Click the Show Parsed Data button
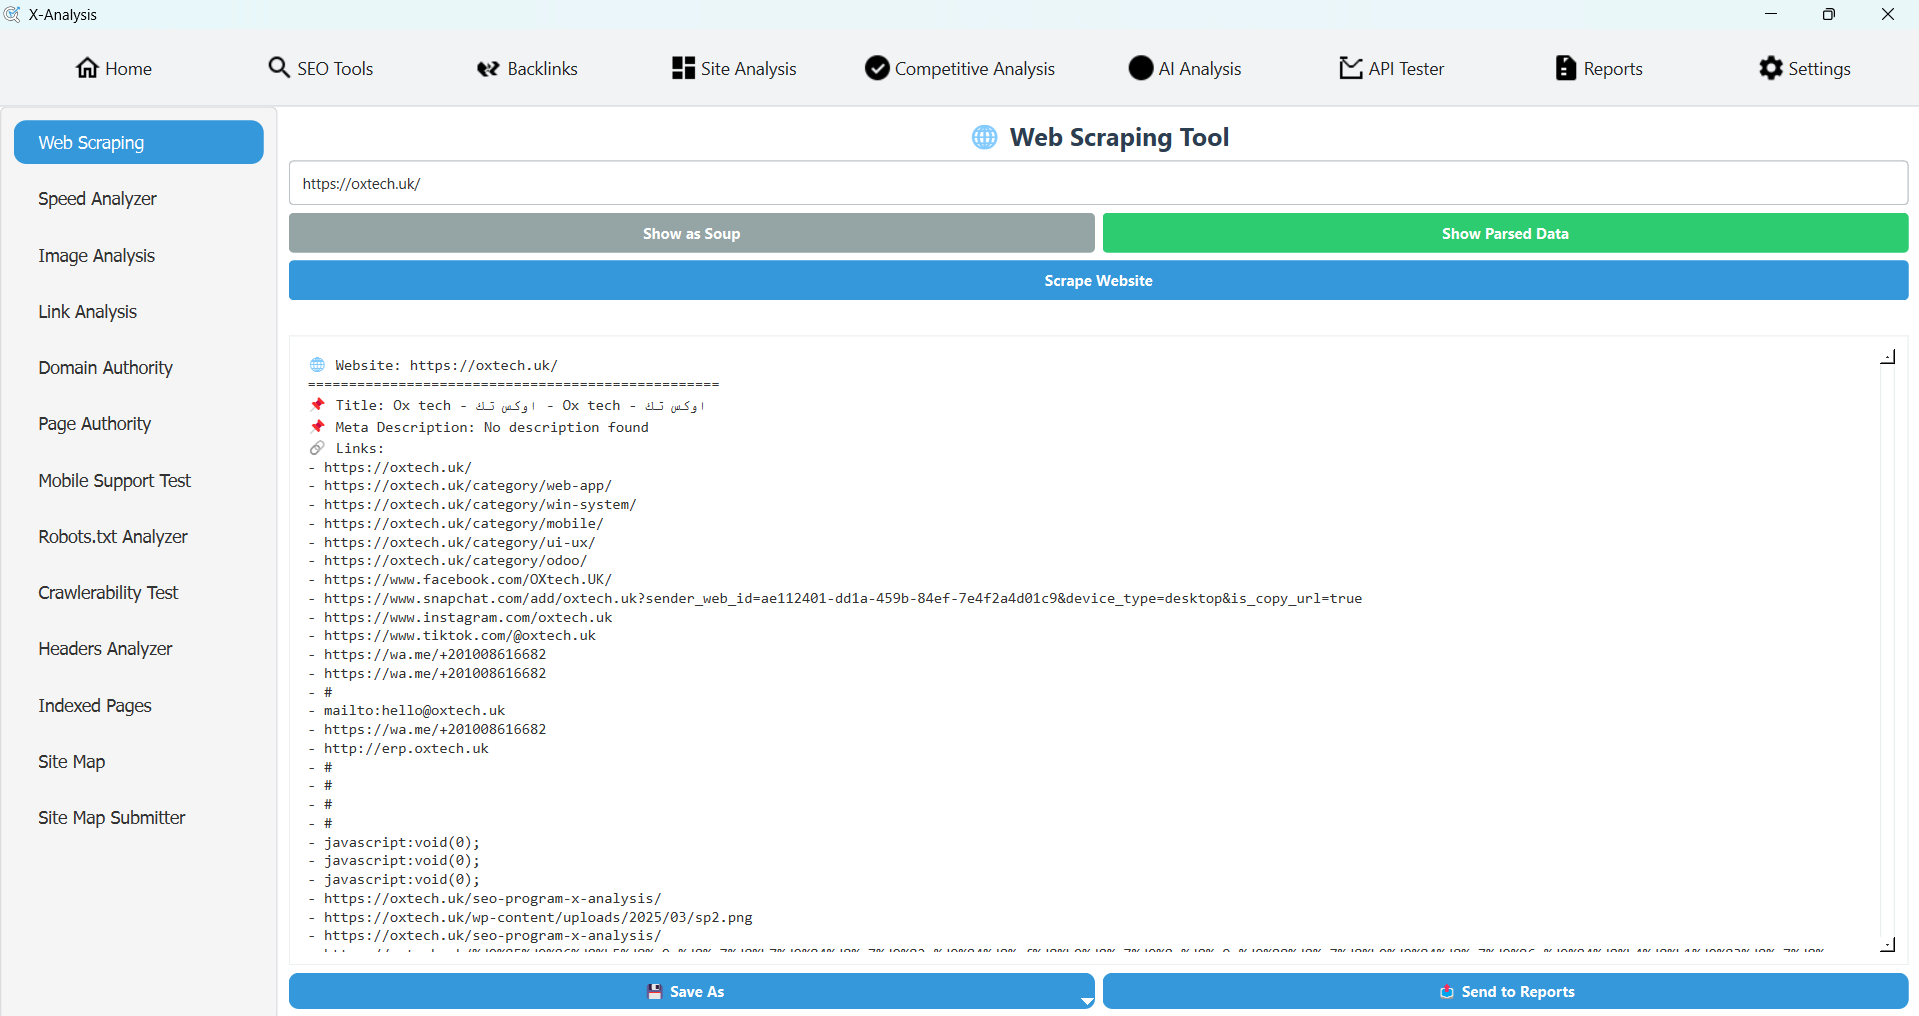 [1505, 233]
